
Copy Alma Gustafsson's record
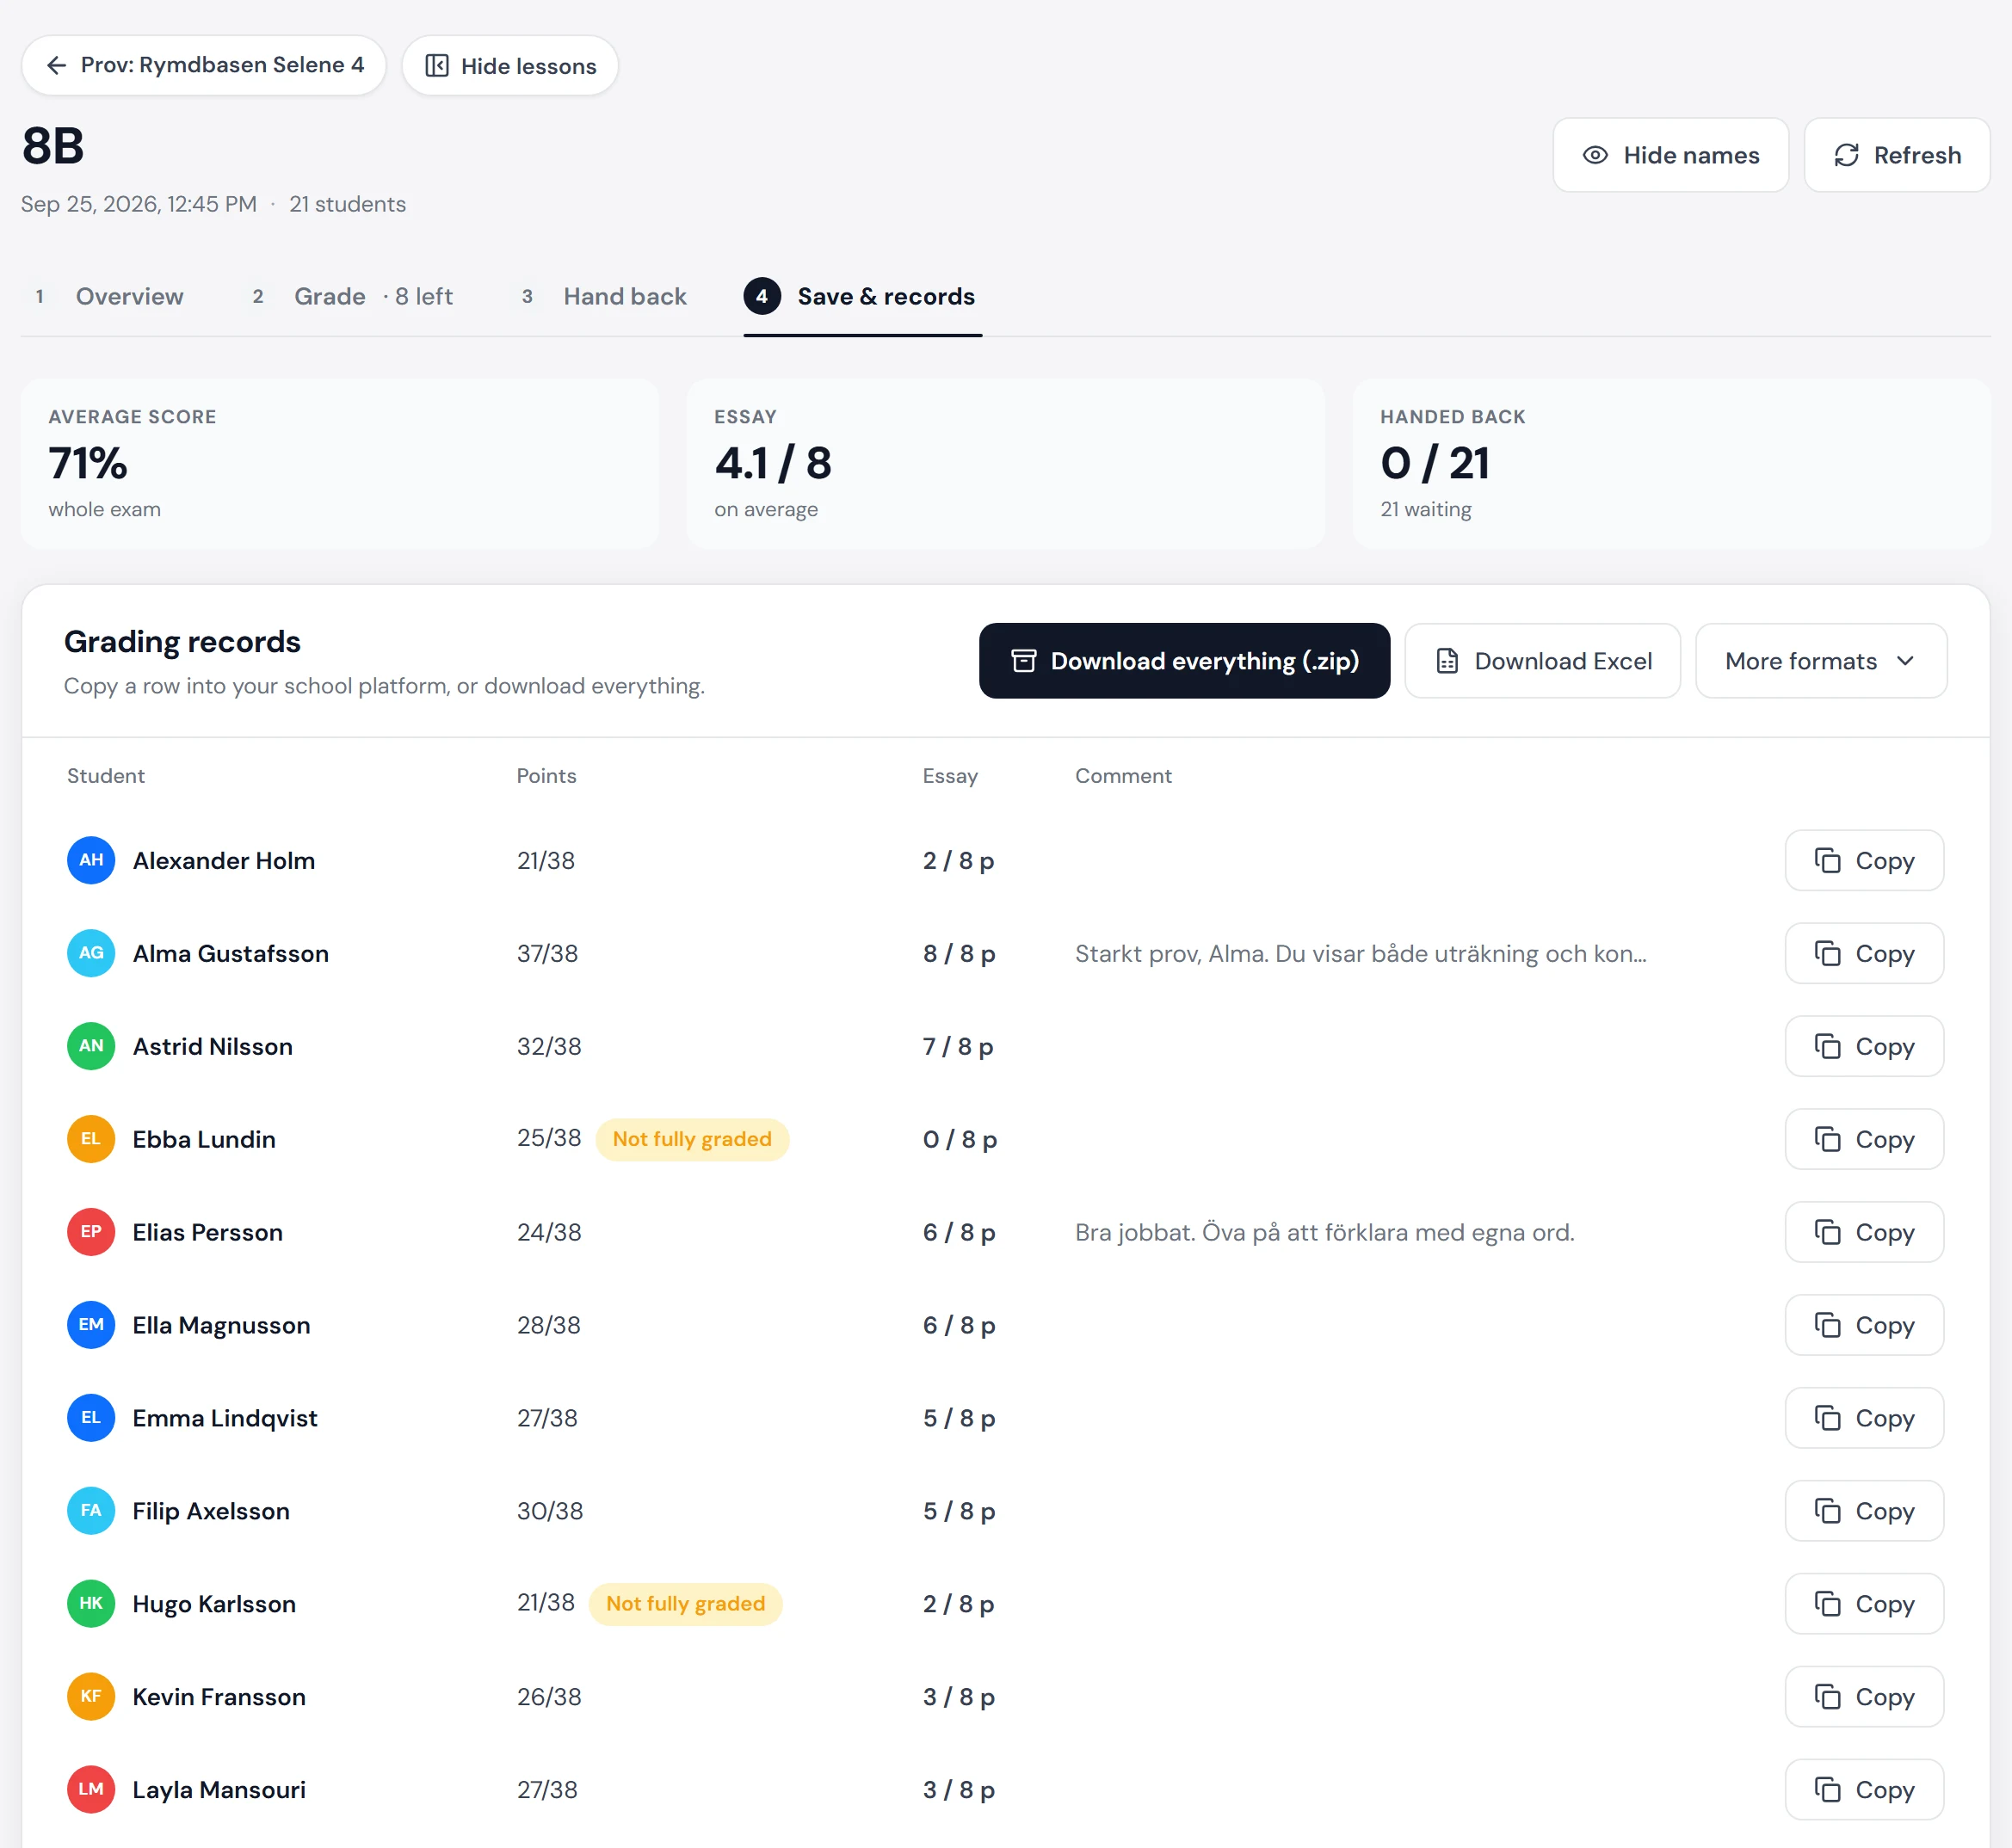(x=1864, y=953)
